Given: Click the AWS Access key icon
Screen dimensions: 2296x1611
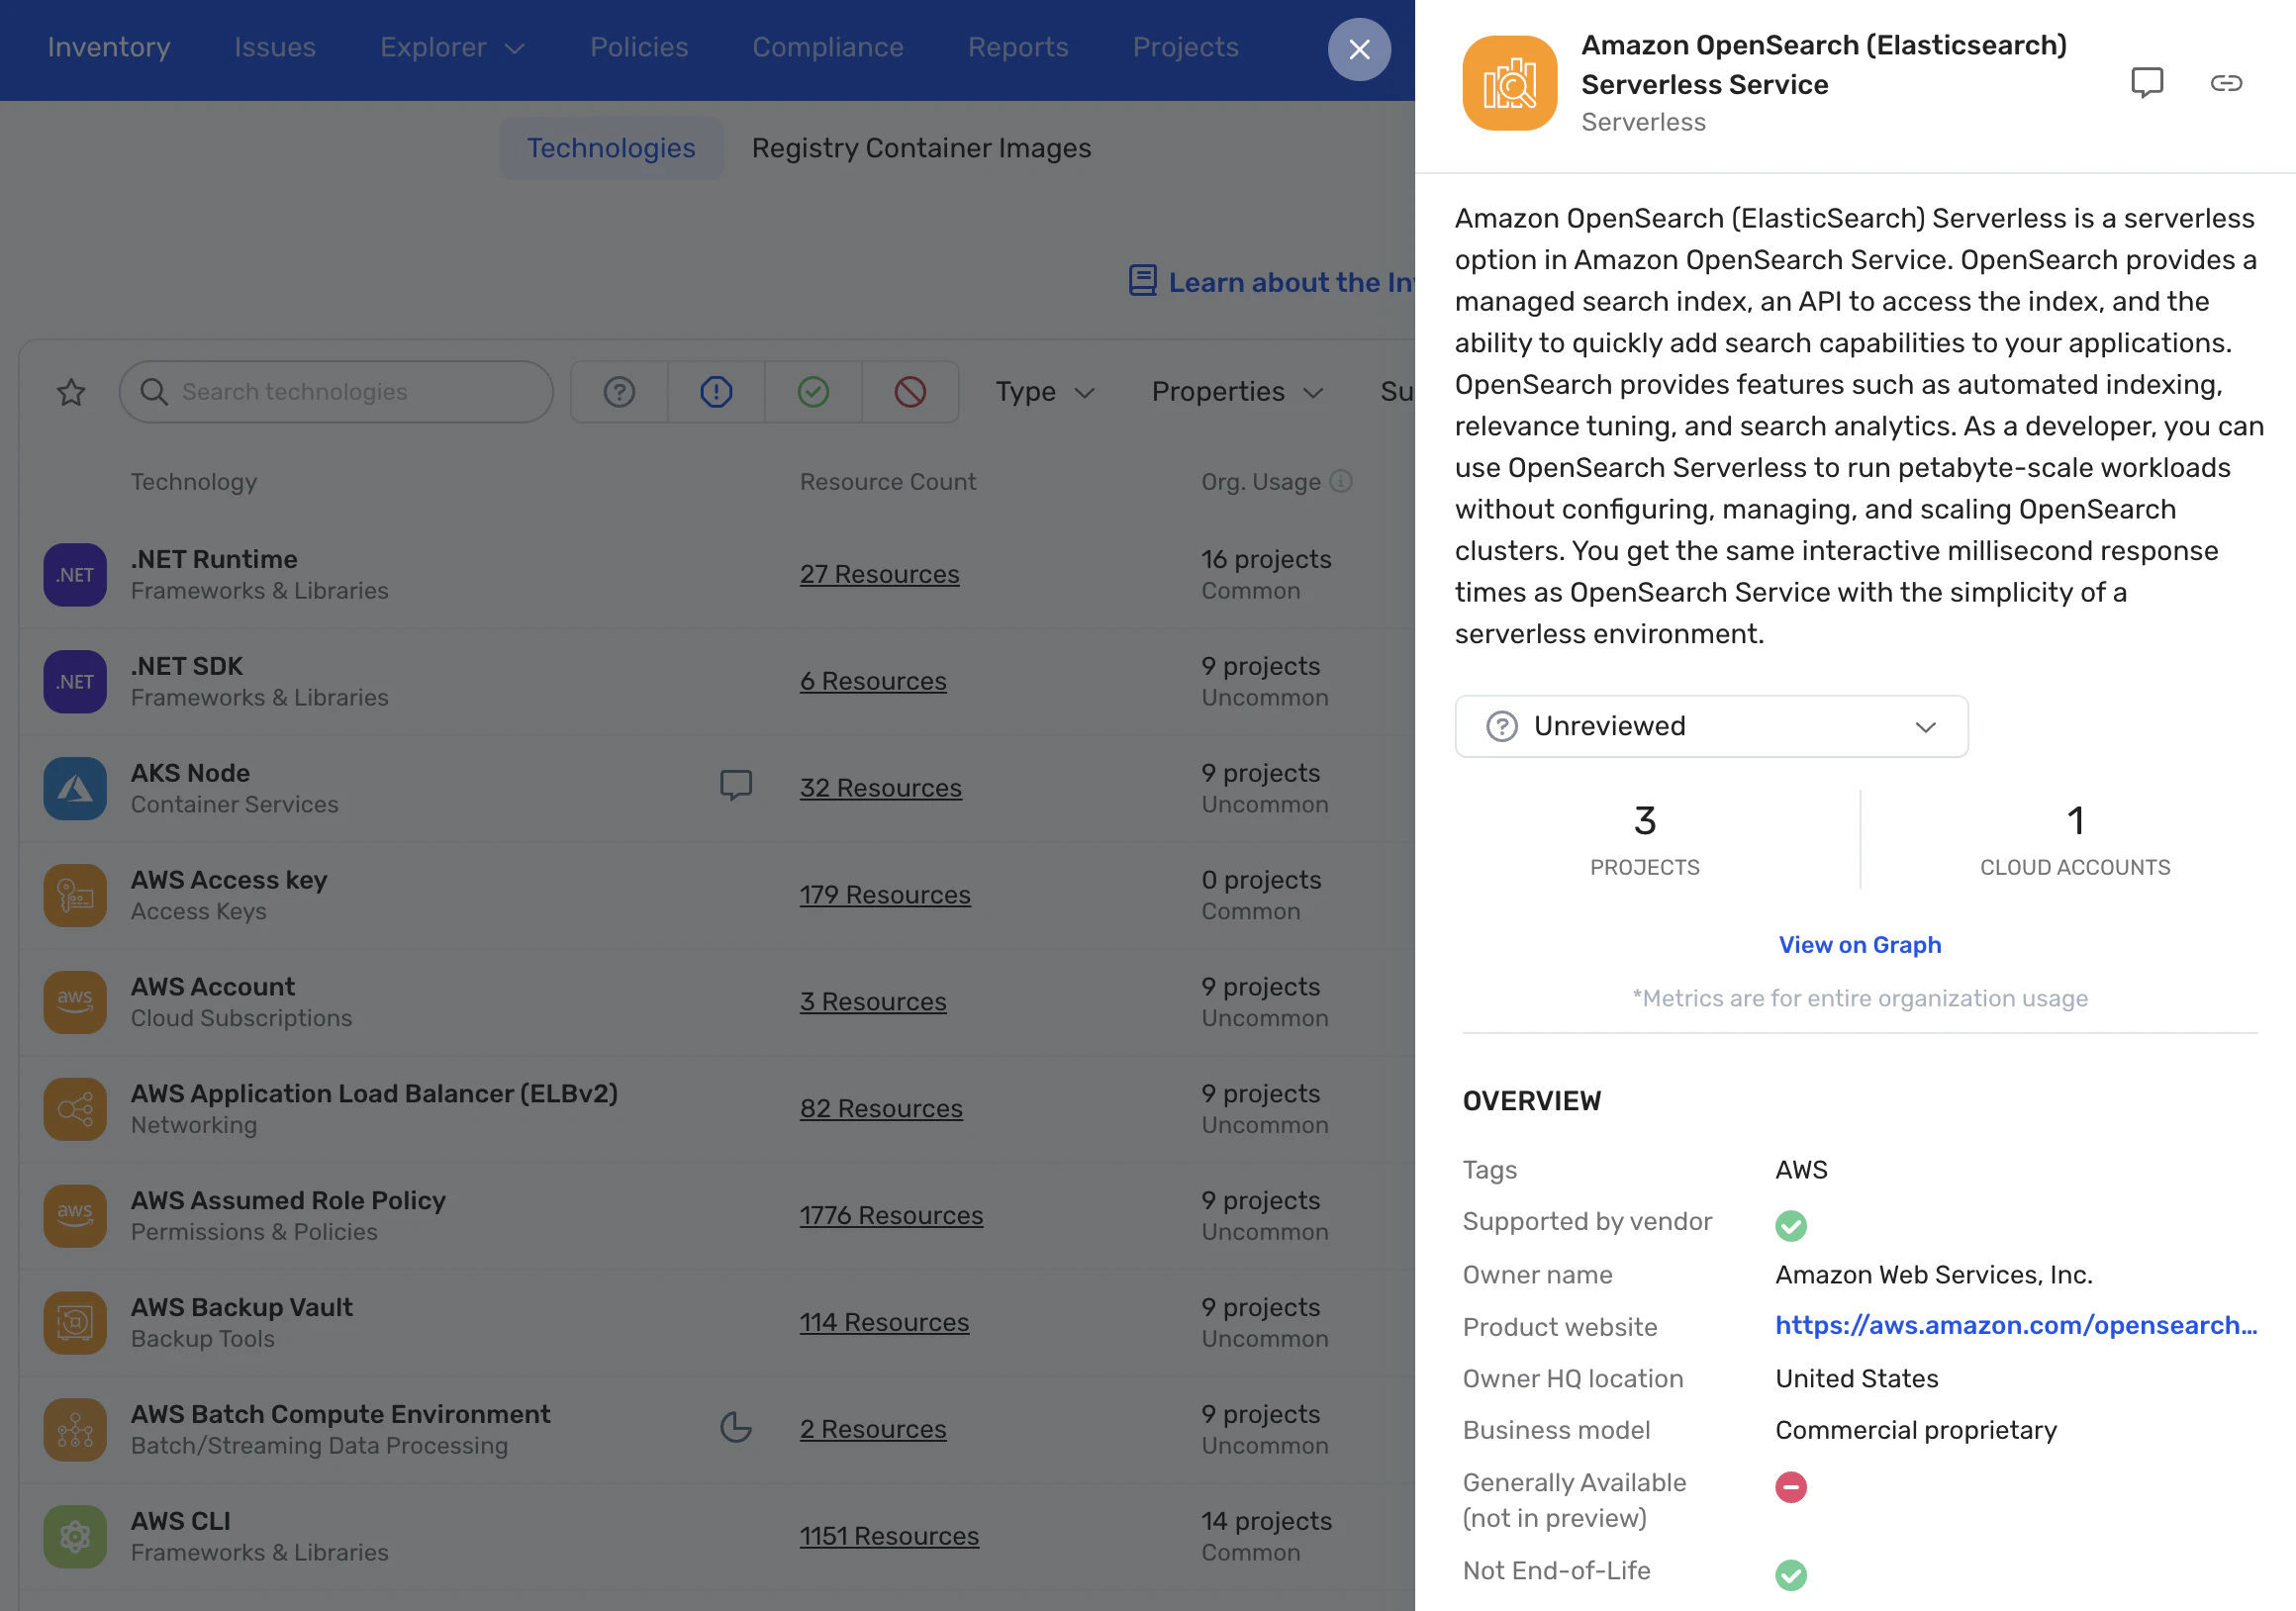Looking at the screenshot, I should coord(75,896).
